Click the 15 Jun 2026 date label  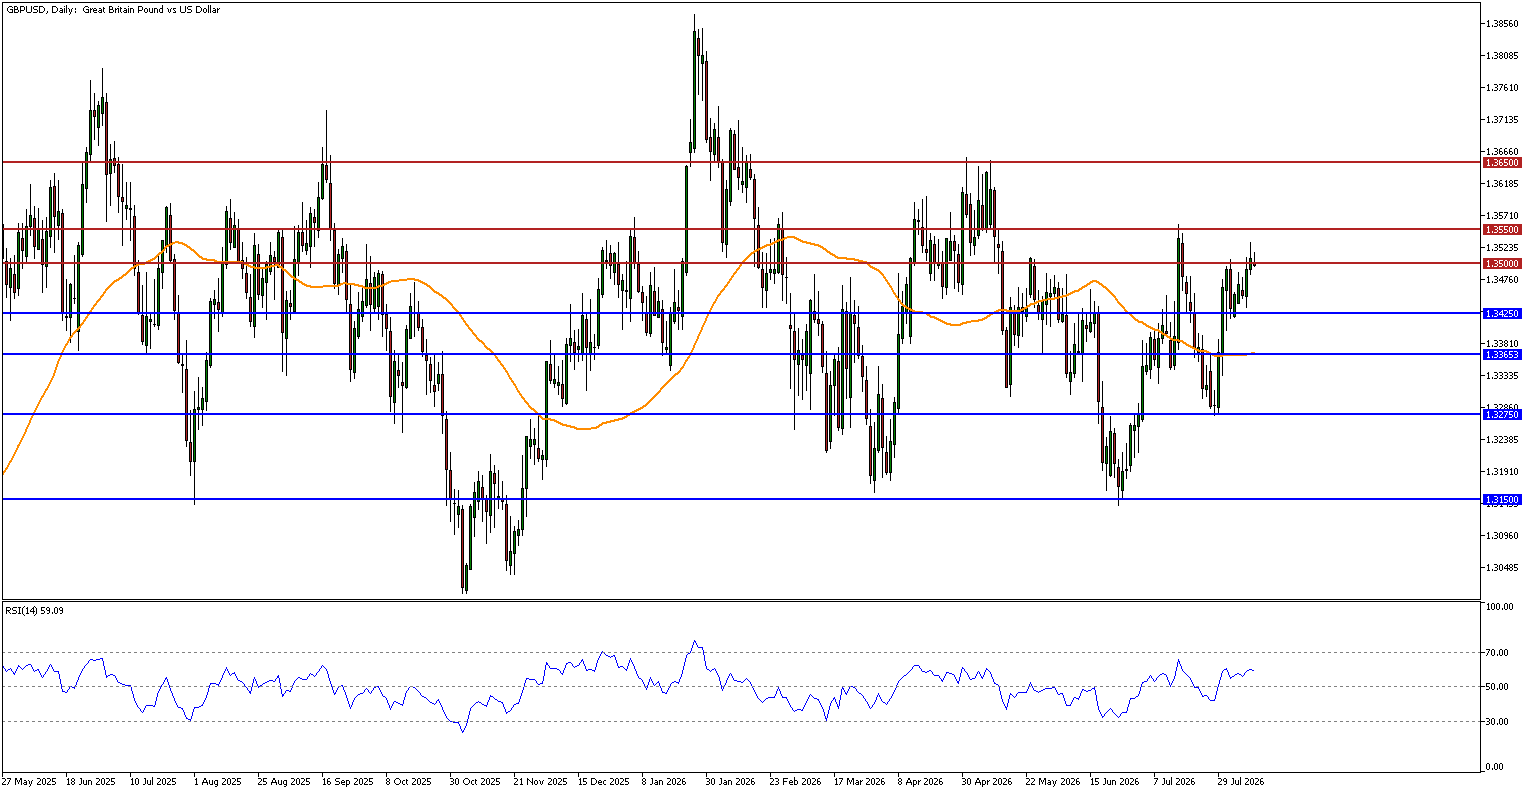coord(1113,782)
